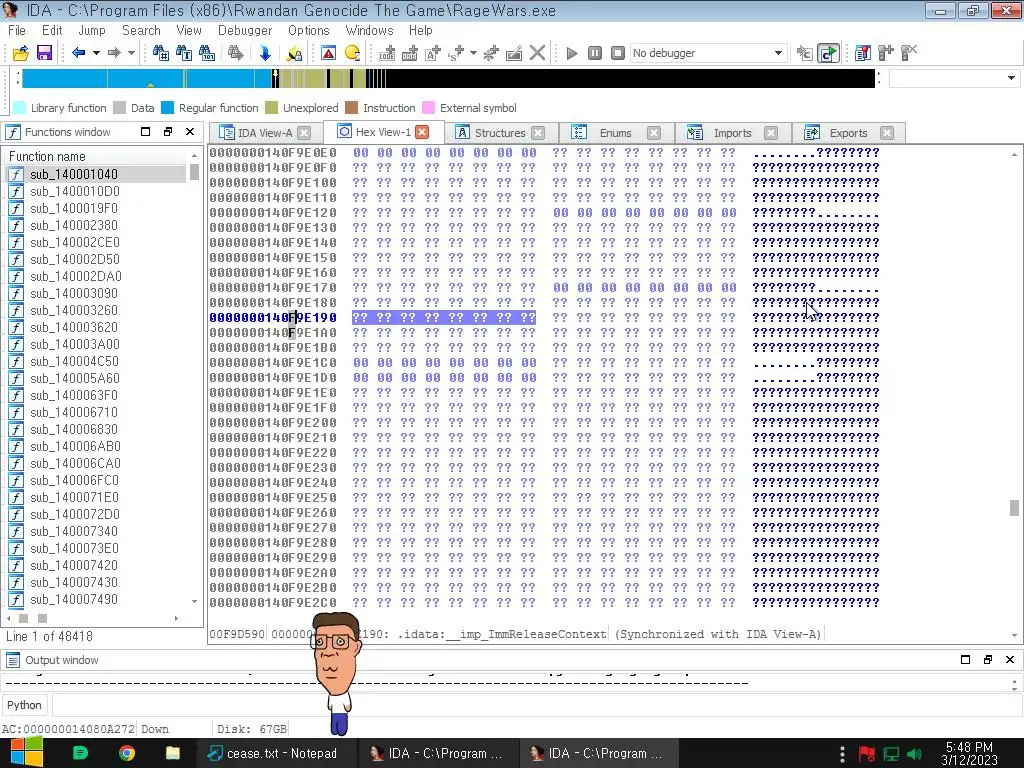Viewport: 1024px width, 768px height.
Task: Open the Jump menu
Action: tap(91, 31)
